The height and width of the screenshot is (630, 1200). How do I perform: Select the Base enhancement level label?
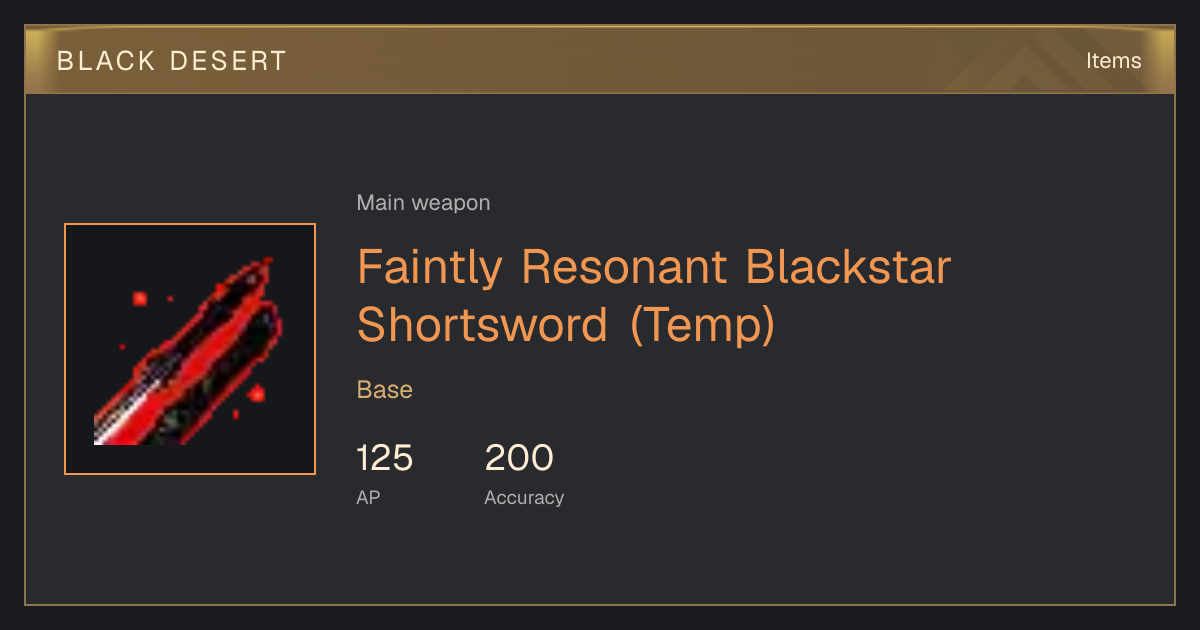click(x=385, y=390)
